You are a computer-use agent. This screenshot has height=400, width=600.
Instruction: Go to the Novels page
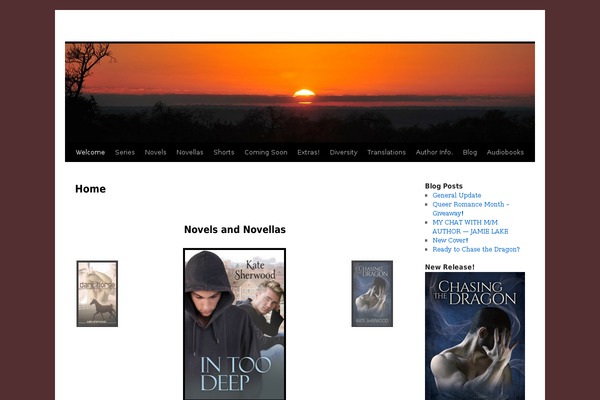point(155,152)
